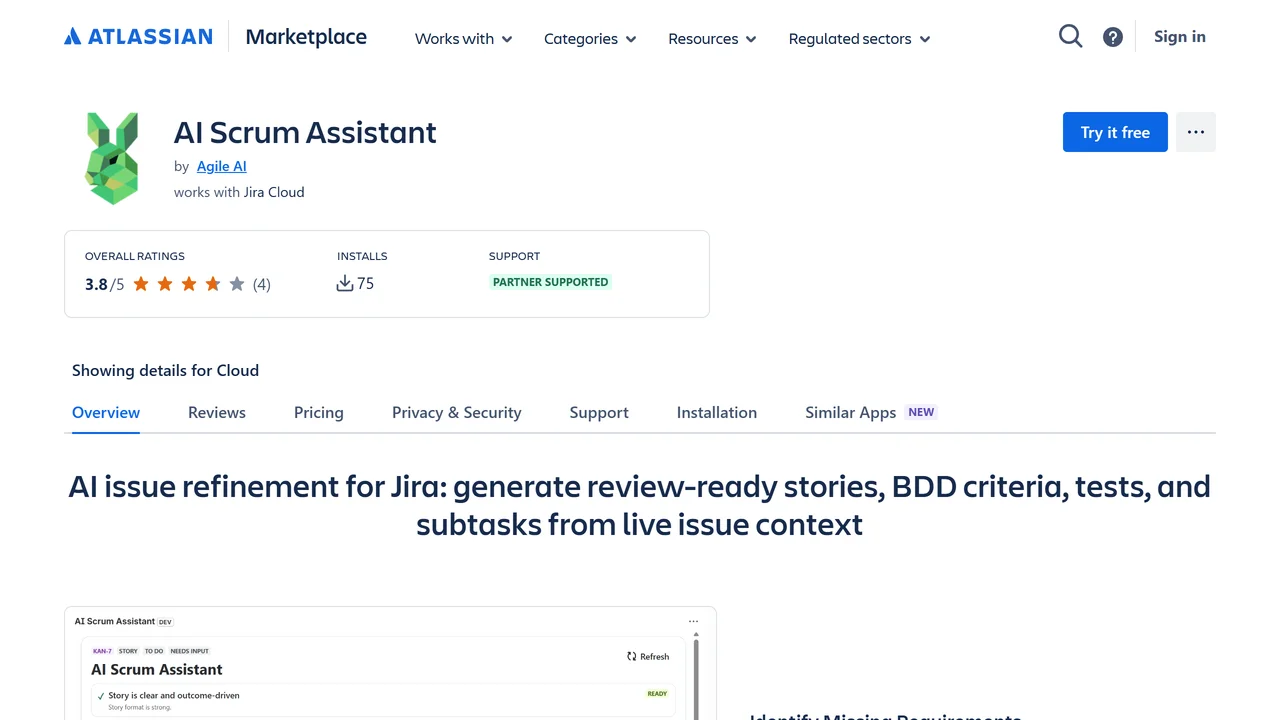Open the Installation tab
Screen dimensions: 1280x720
point(717,412)
